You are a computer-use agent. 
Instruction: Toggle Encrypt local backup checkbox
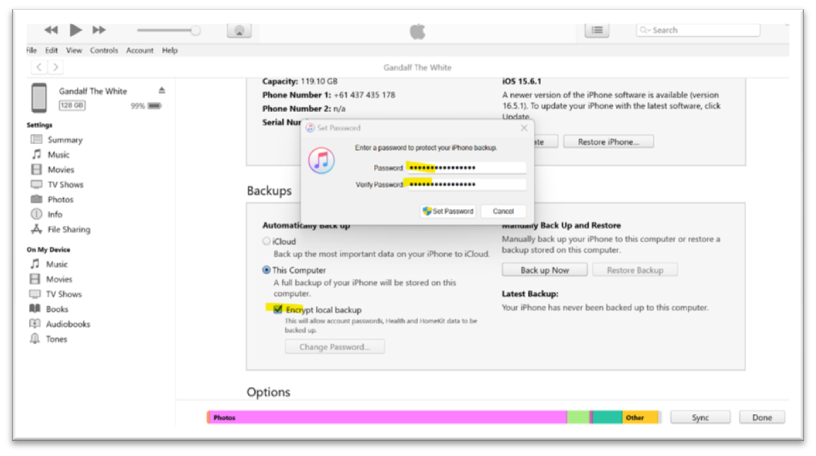[x=278, y=310]
